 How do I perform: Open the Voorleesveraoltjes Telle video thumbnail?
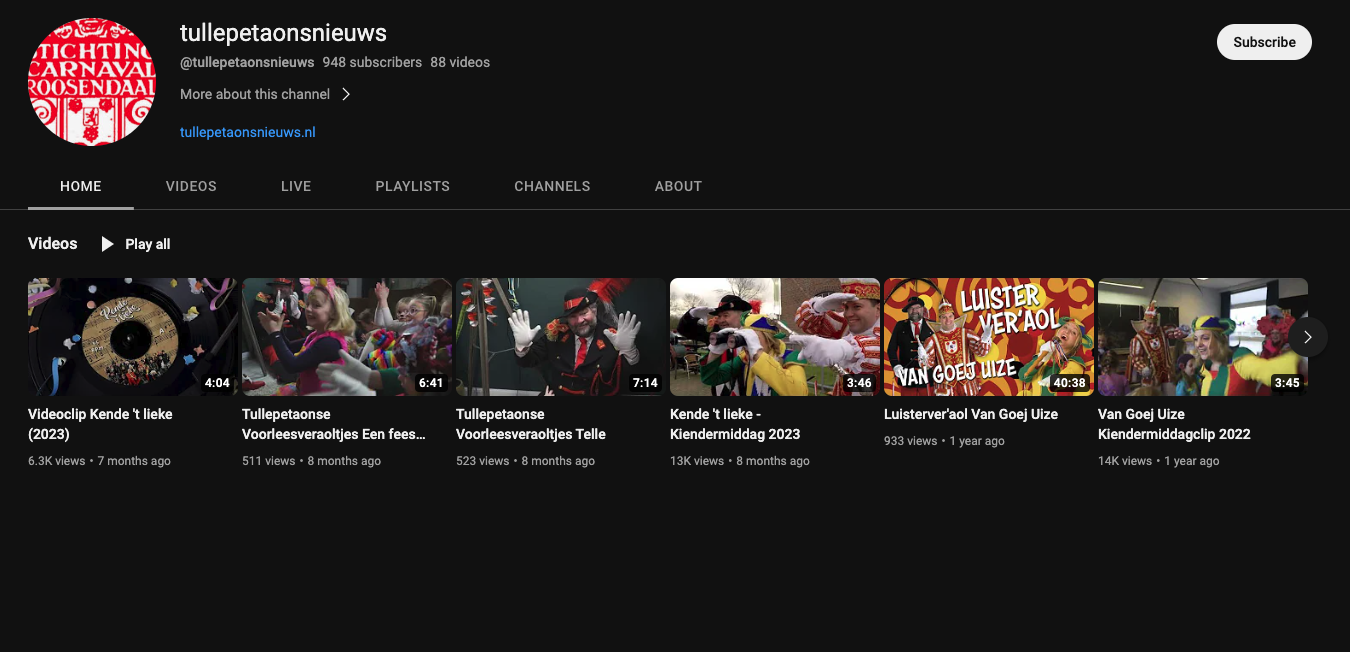click(560, 337)
